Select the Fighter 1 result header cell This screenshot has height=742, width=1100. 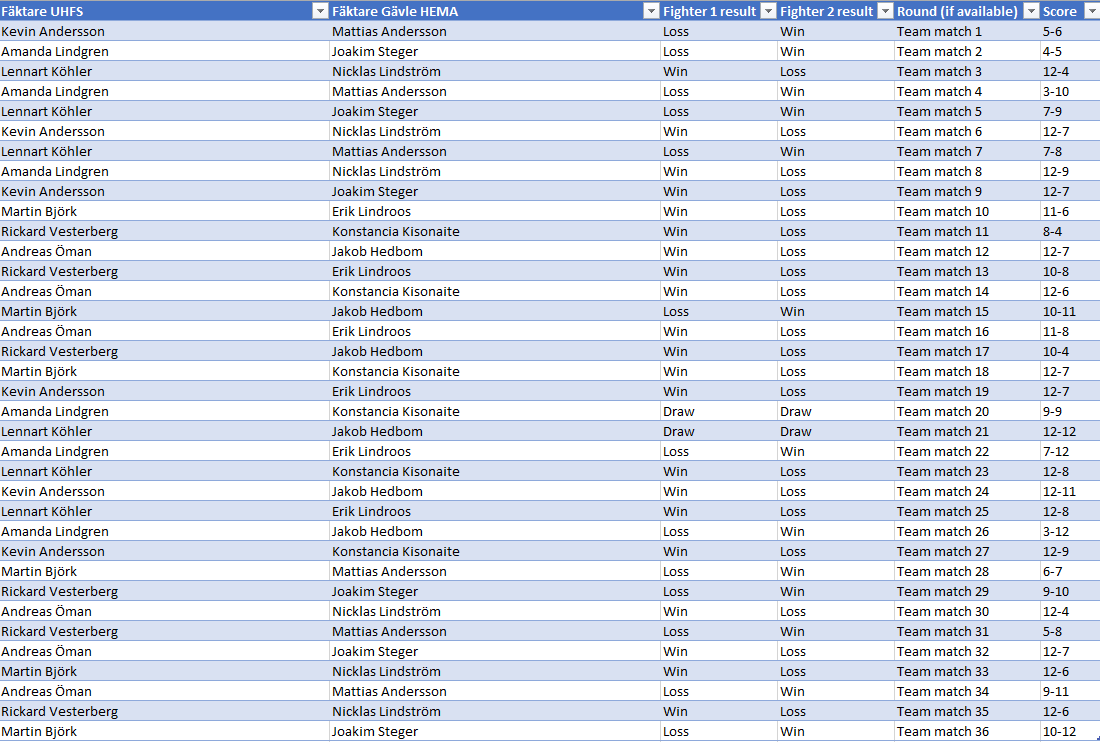719,11
